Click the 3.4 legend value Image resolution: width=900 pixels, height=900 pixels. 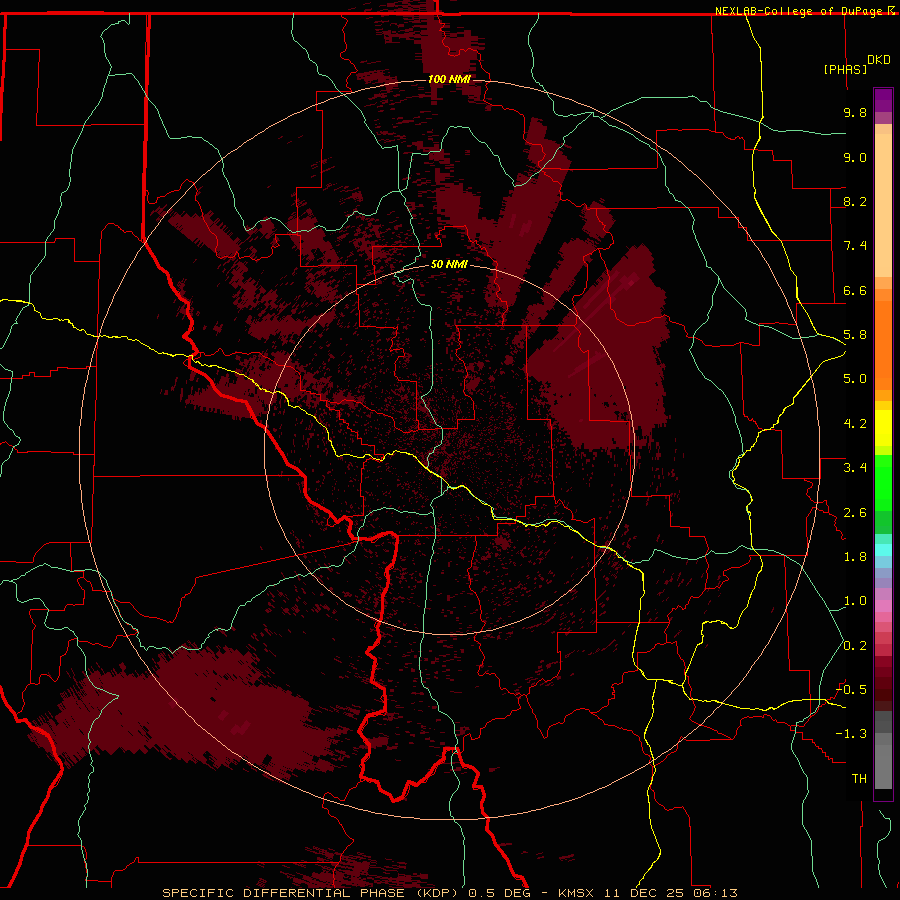(x=855, y=468)
